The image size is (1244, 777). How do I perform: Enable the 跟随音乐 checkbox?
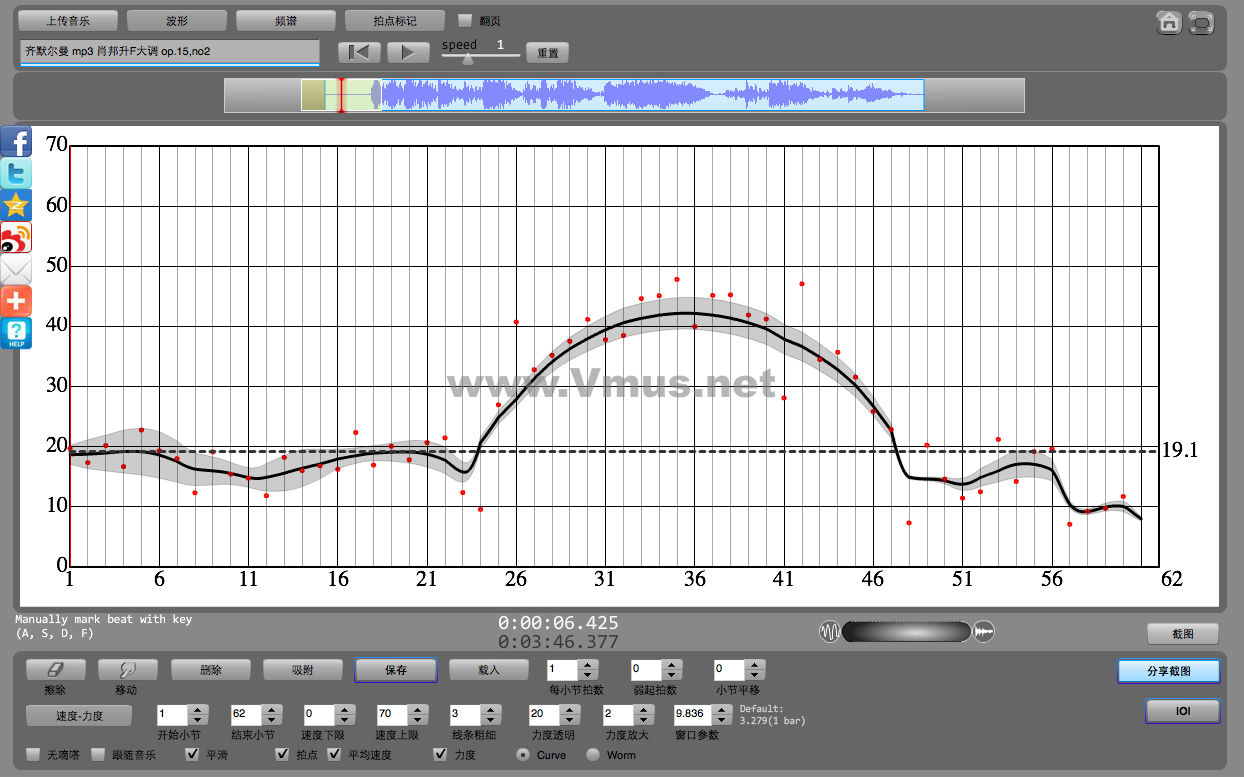pos(98,755)
